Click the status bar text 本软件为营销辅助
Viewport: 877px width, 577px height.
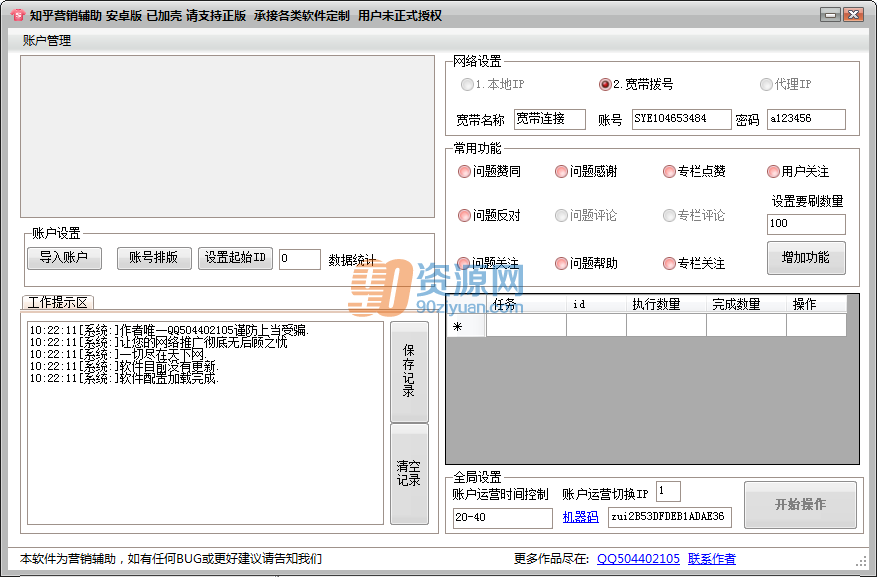pyautogui.click(x=68, y=559)
